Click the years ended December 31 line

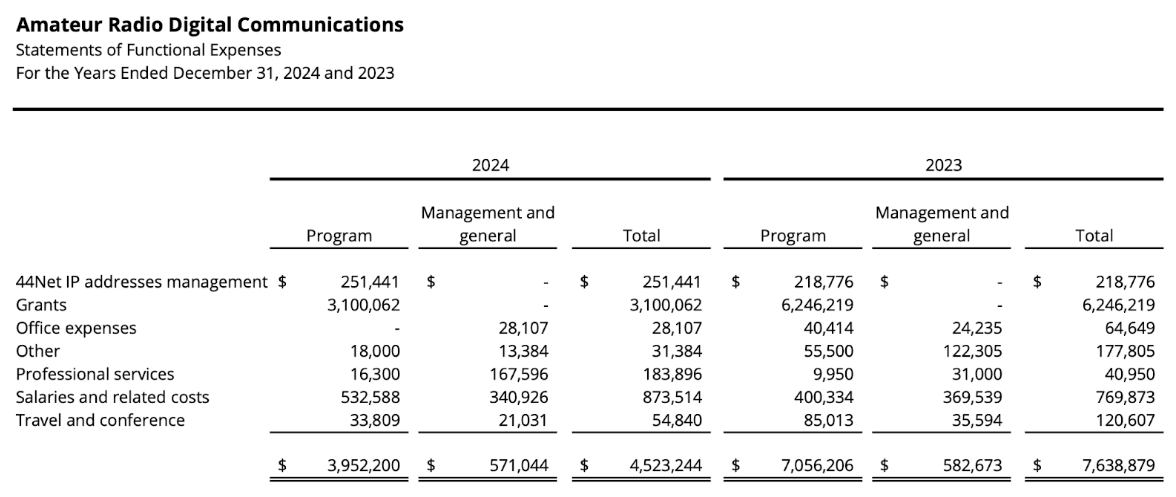point(205,72)
